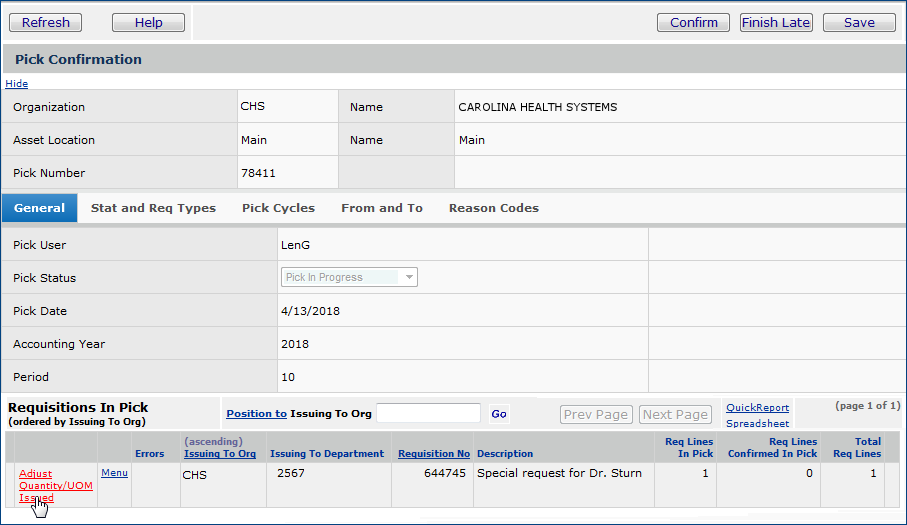Open the Stat and Req Types tab
Screen dimensions: 907x525
153,208
